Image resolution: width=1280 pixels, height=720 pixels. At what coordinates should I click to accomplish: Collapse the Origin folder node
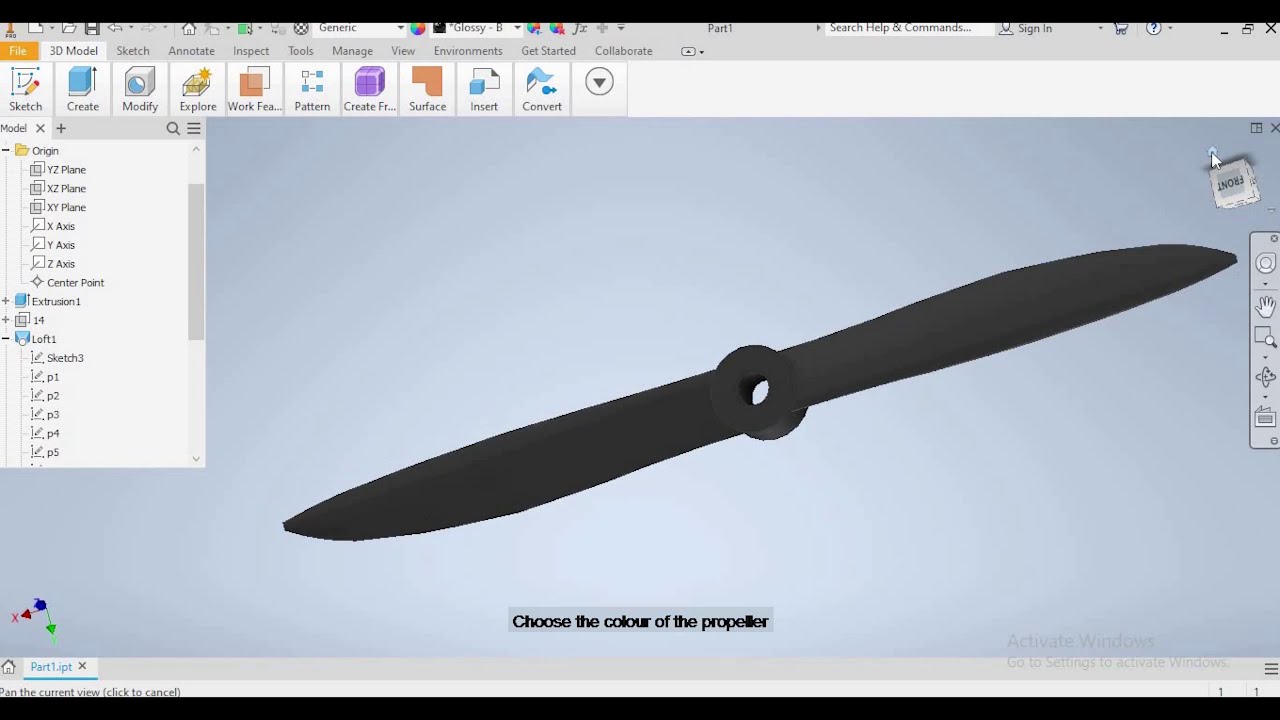point(6,150)
